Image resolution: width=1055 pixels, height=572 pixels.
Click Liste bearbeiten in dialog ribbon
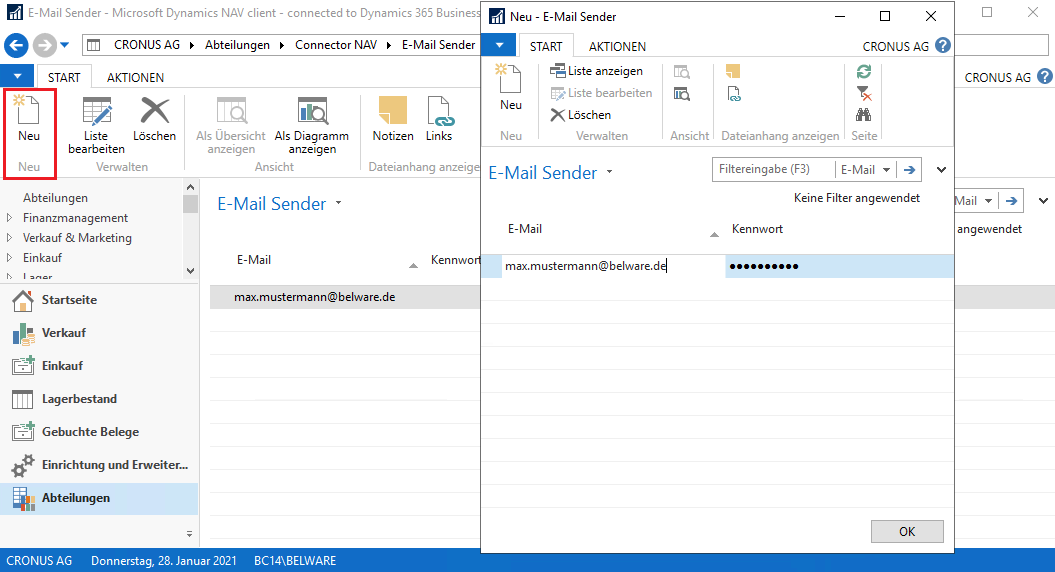[x=601, y=93]
